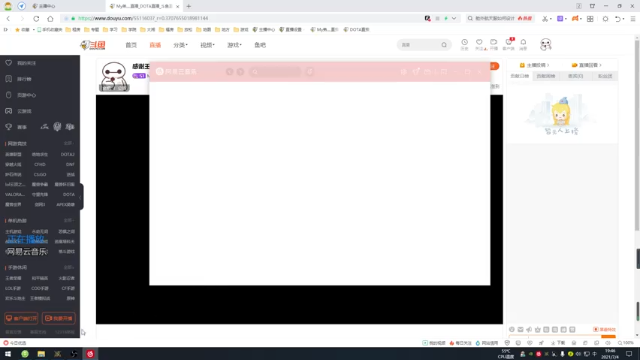The height and width of the screenshot is (360, 640).
Task: Click the skin shirt icon in NetEase Music title bar
Action: point(416,72)
